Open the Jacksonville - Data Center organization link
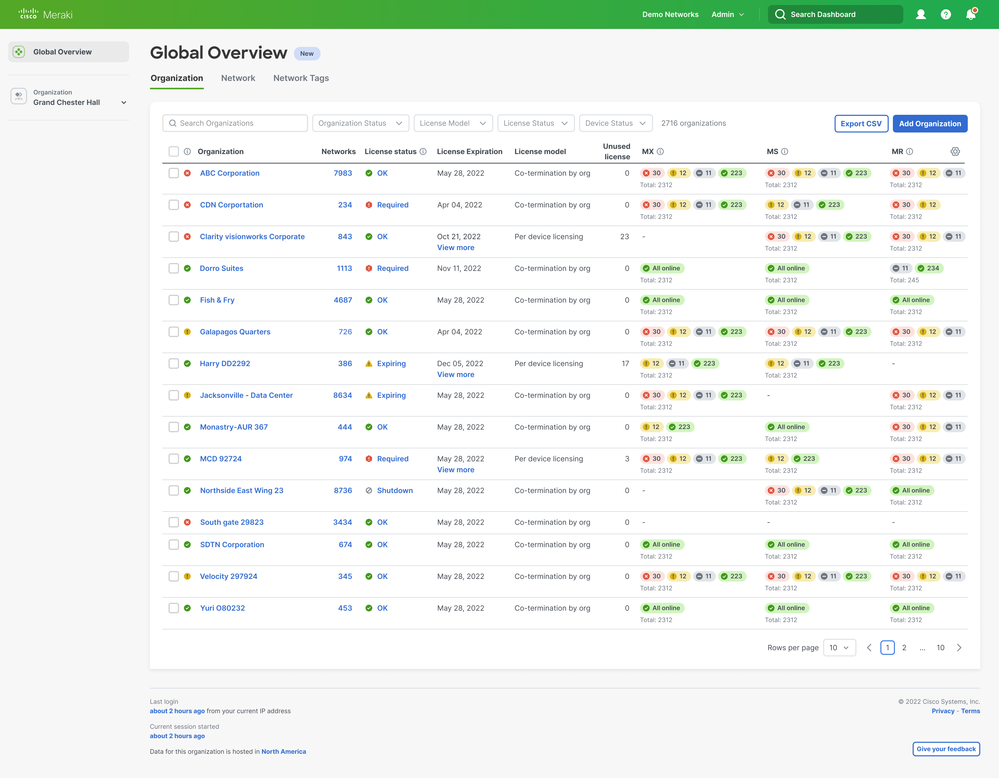 tap(246, 395)
